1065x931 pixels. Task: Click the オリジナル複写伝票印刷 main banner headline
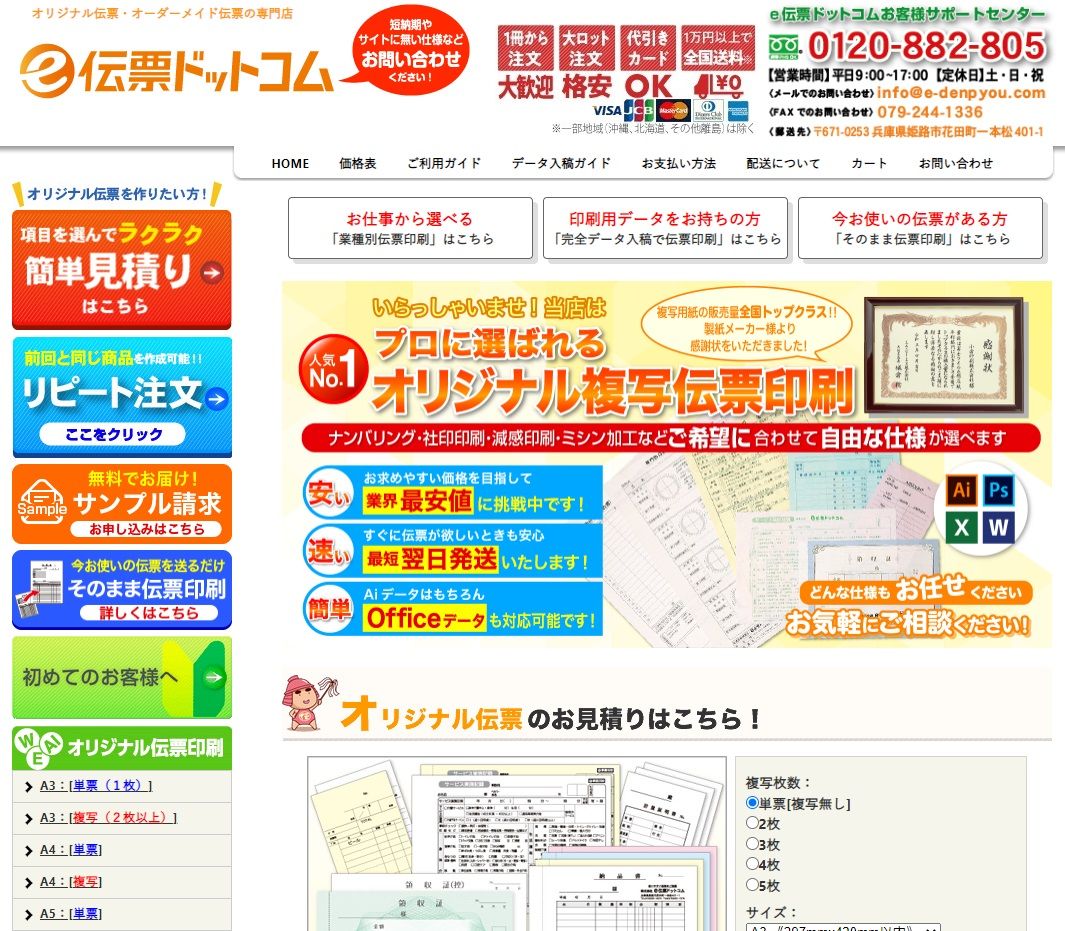tap(612, 390)
